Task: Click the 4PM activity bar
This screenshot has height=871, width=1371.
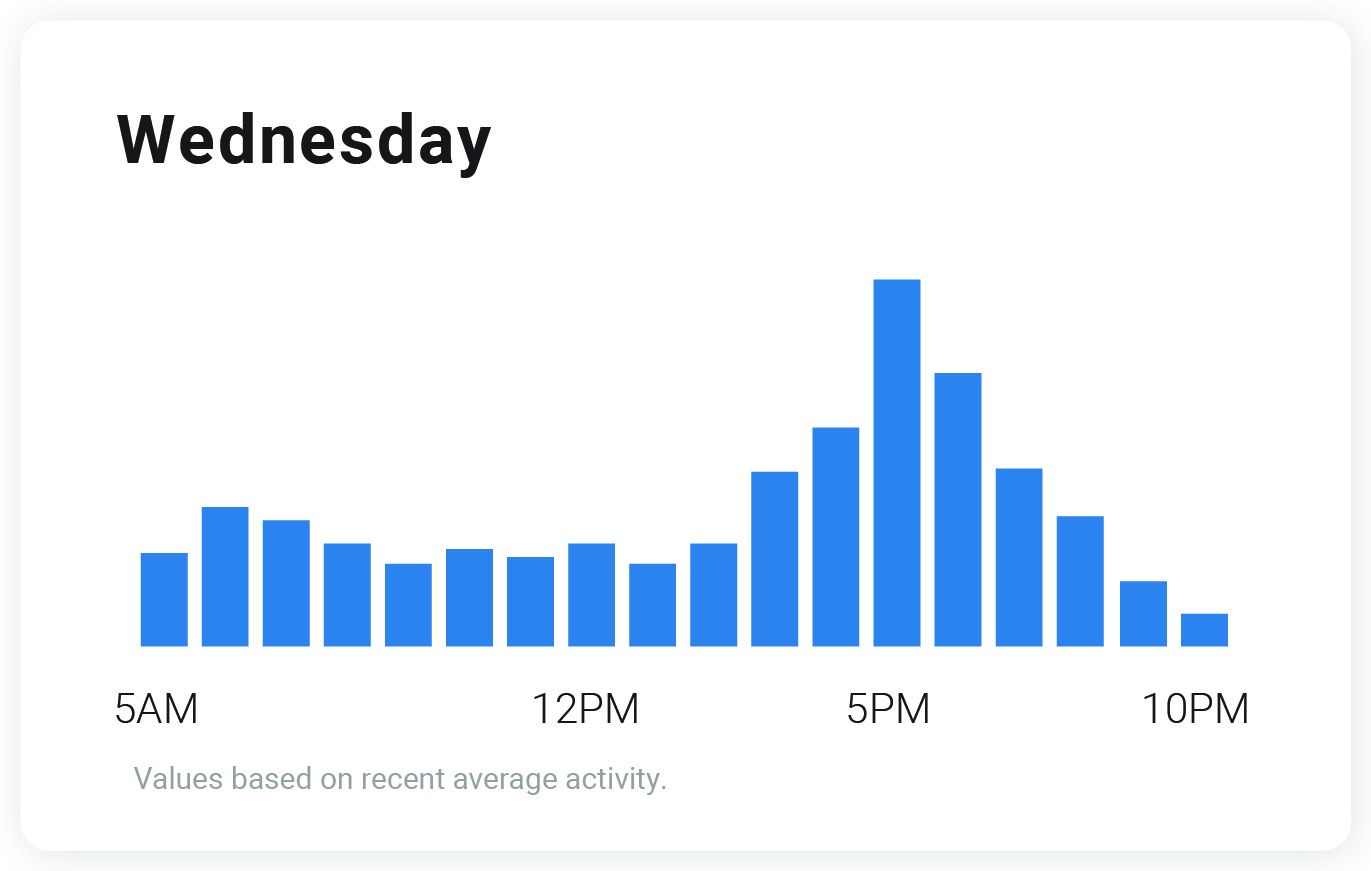Action: click(x=835, y=536)
